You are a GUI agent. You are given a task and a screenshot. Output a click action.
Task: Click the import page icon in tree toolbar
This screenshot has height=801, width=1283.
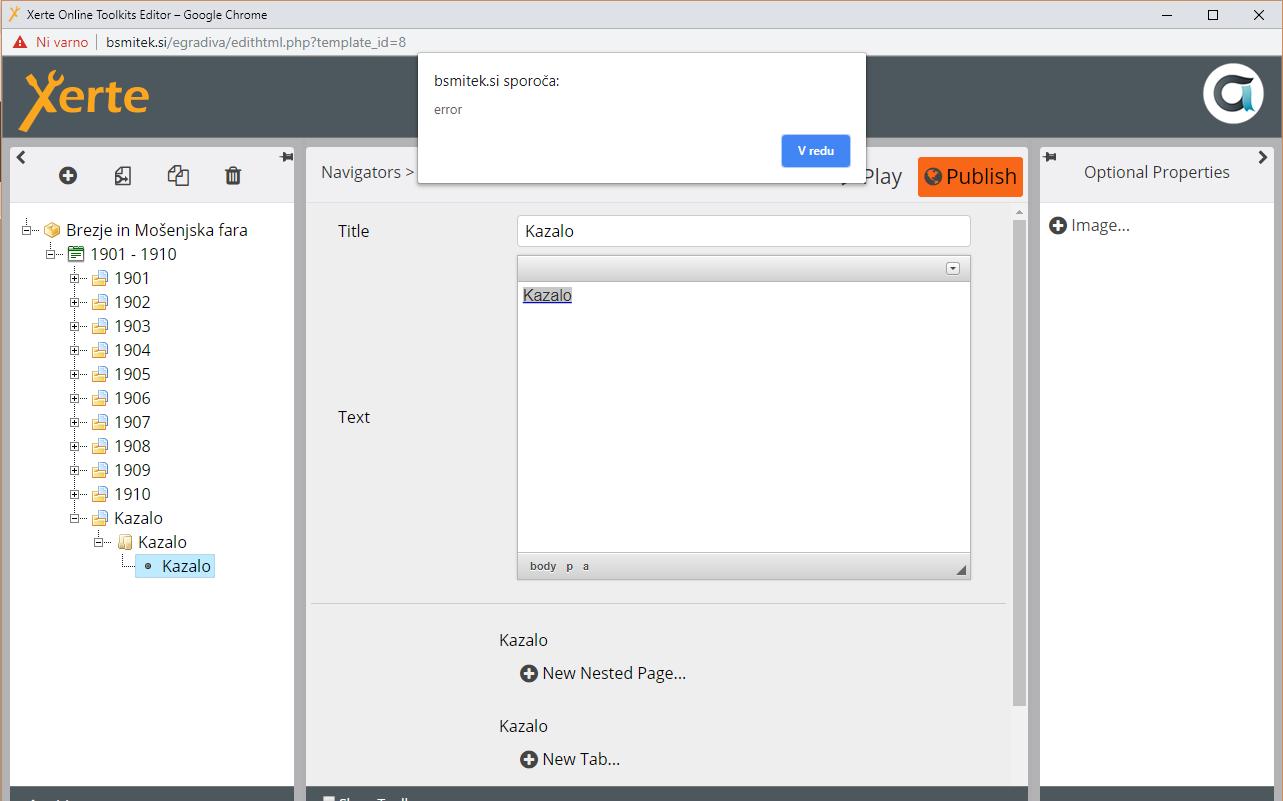click(122, 176)
